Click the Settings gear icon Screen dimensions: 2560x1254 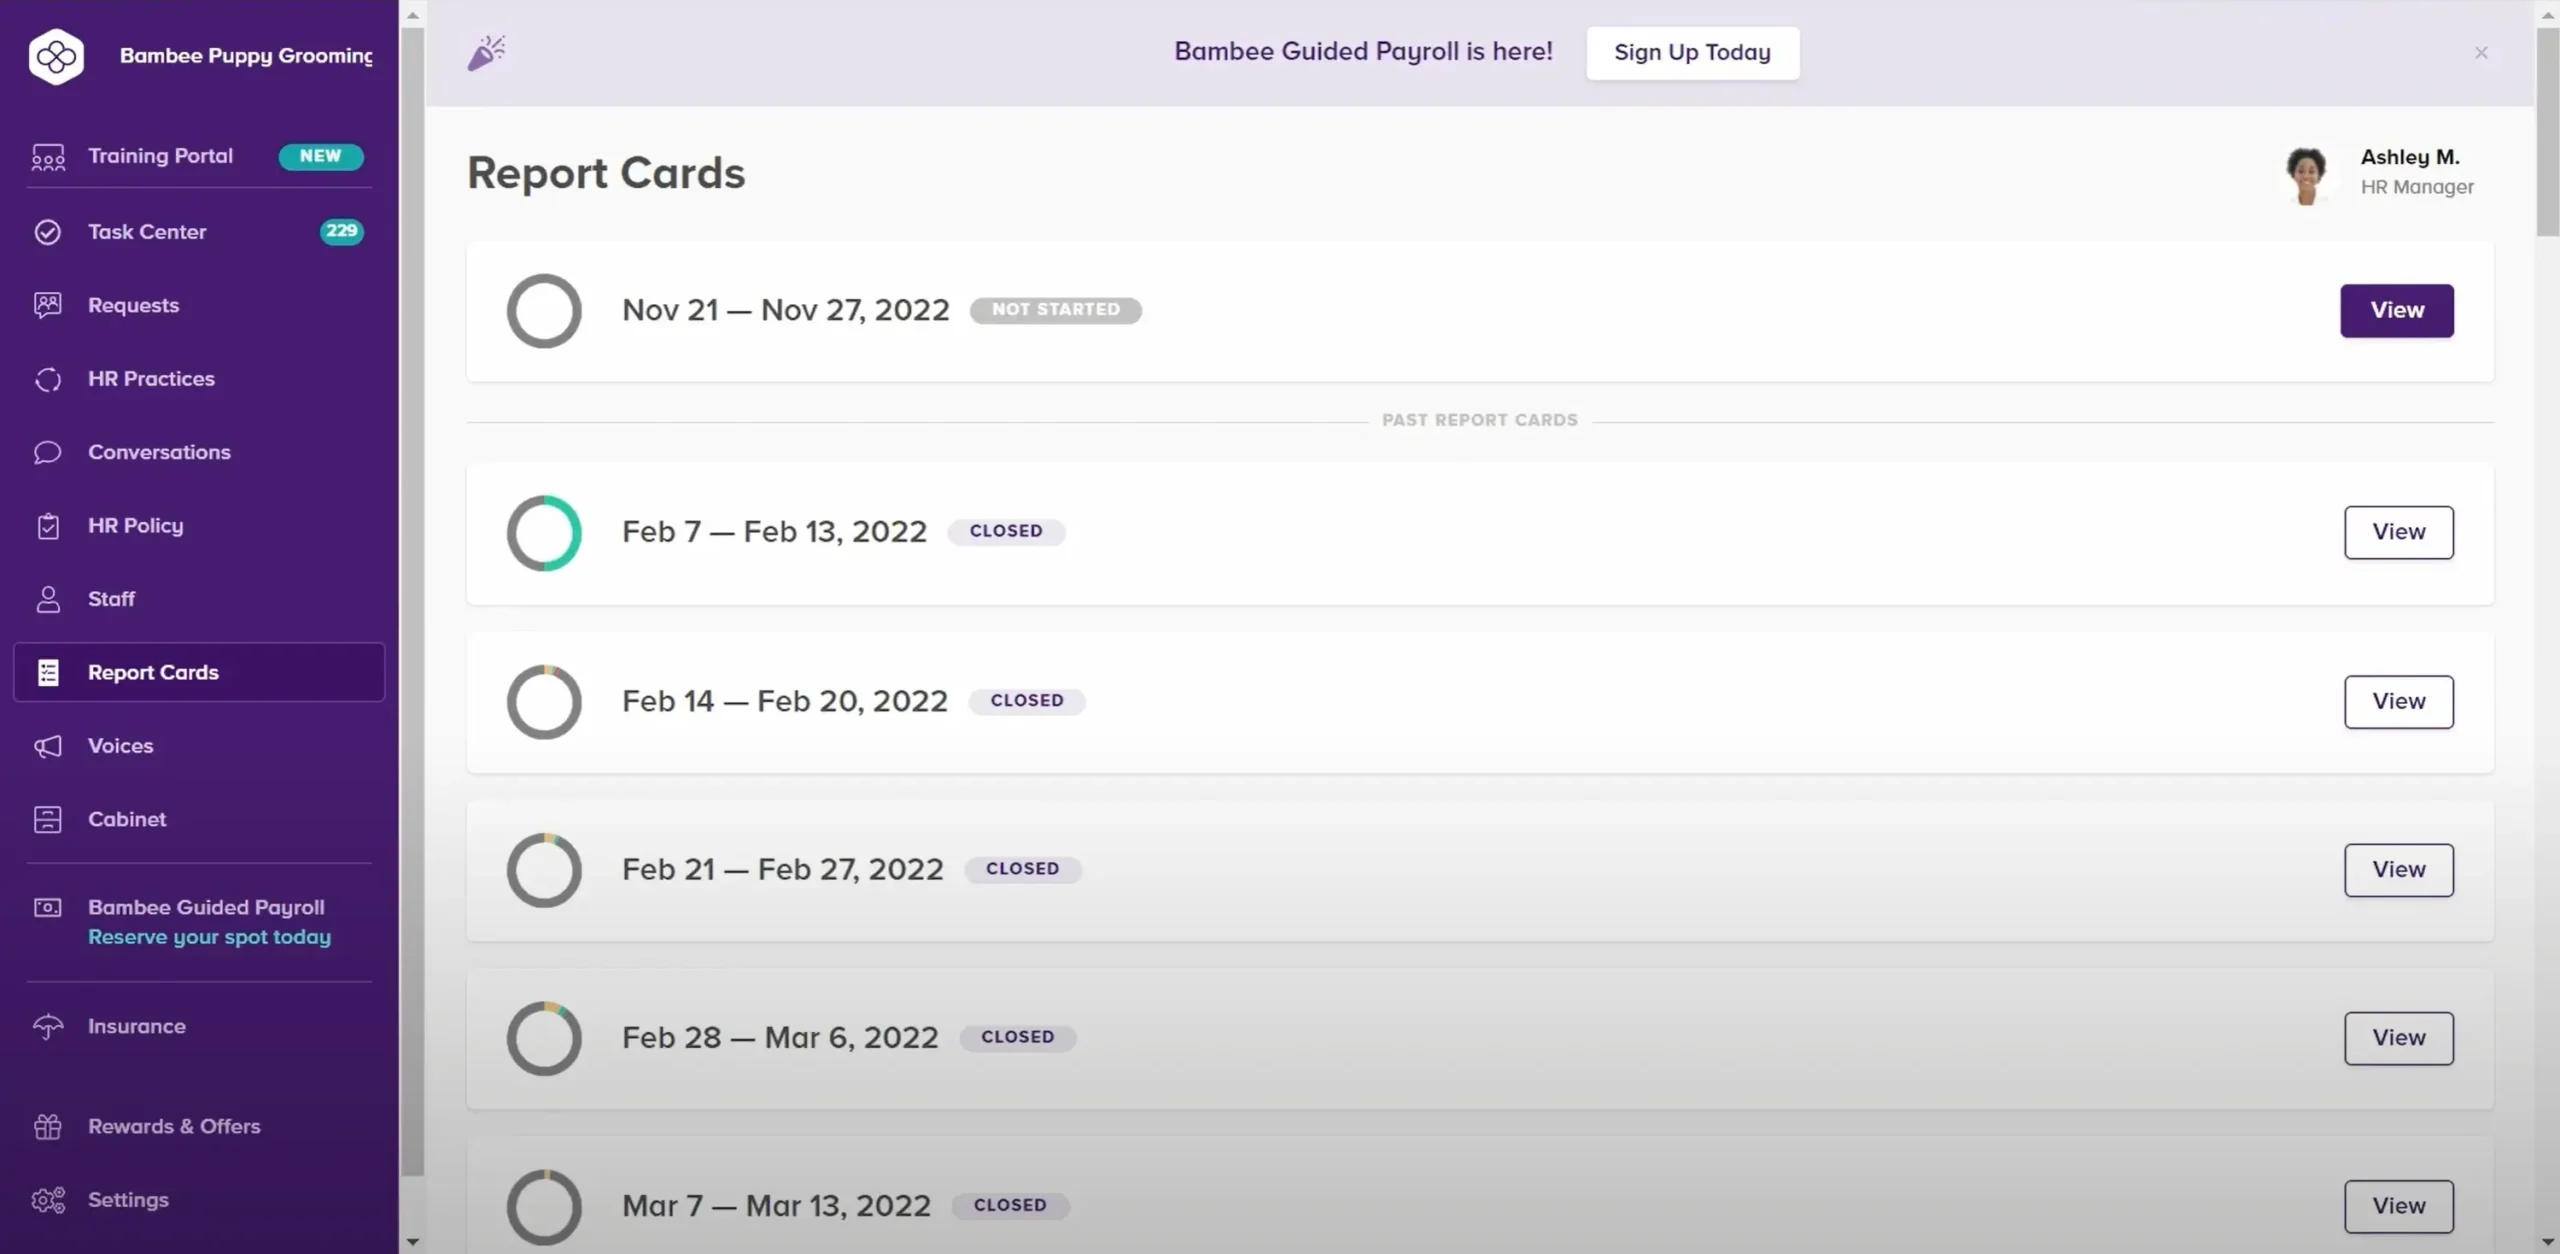tap(47, 1199)
